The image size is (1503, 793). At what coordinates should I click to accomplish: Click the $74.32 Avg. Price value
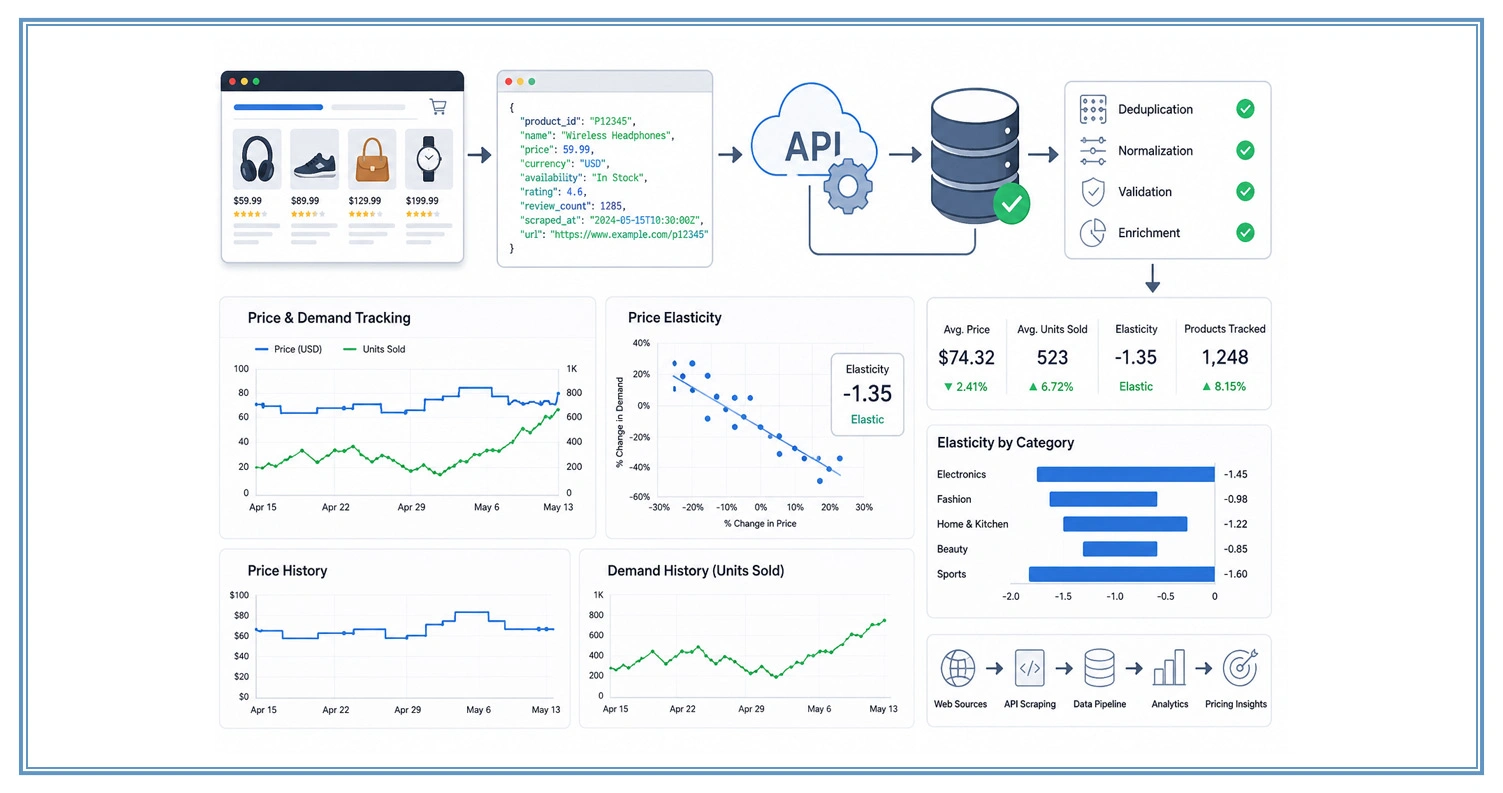pos(967,357)
